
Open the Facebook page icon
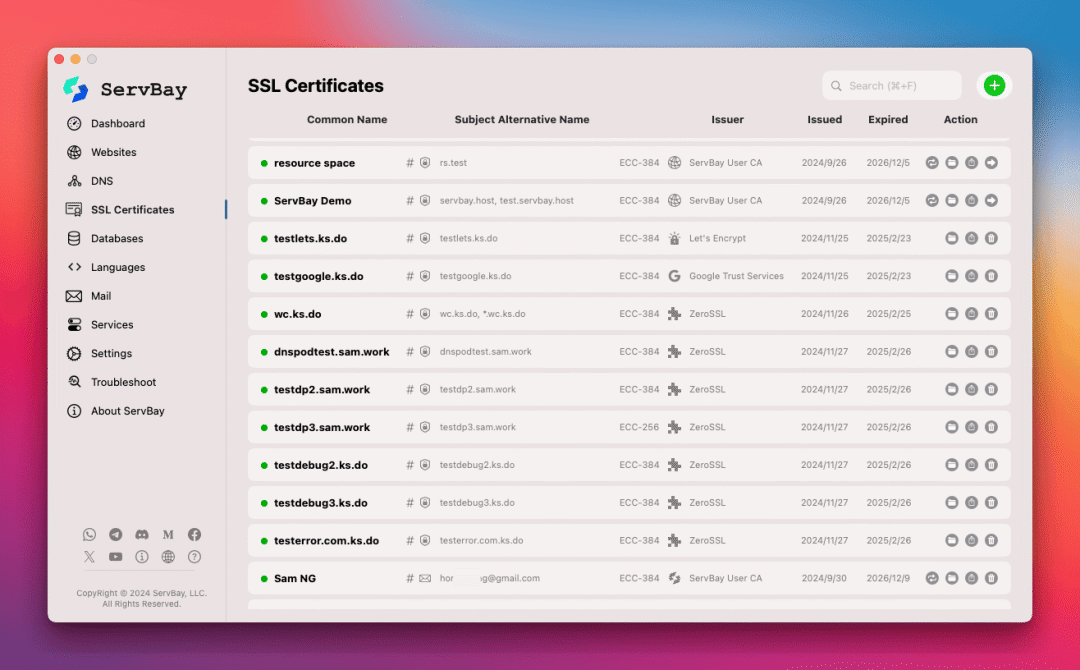194,534
